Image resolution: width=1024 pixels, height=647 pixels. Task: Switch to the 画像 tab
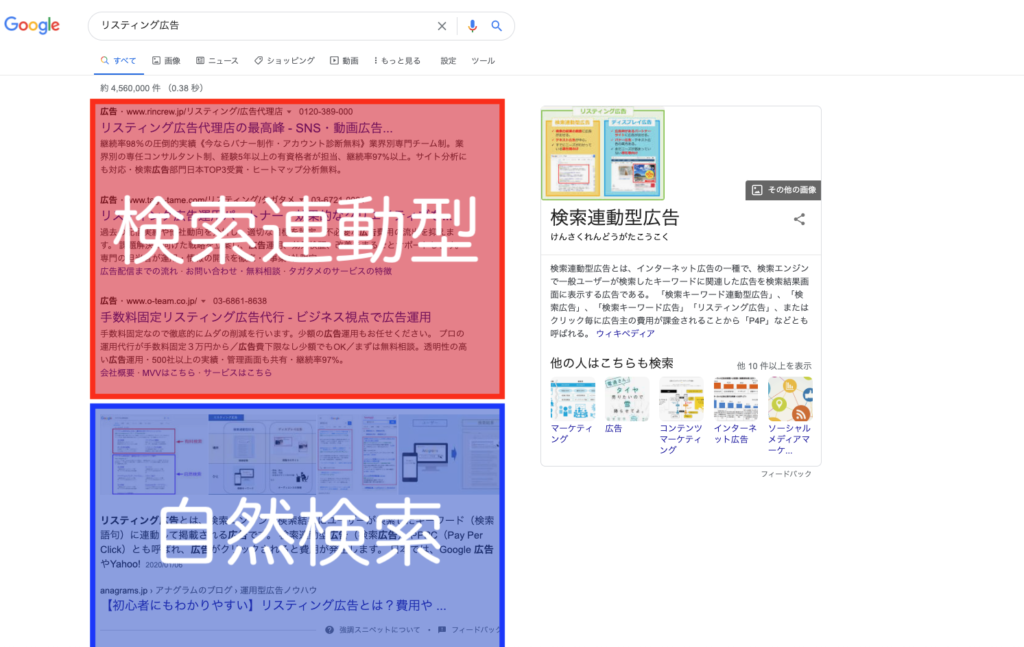tap(166, 61)
